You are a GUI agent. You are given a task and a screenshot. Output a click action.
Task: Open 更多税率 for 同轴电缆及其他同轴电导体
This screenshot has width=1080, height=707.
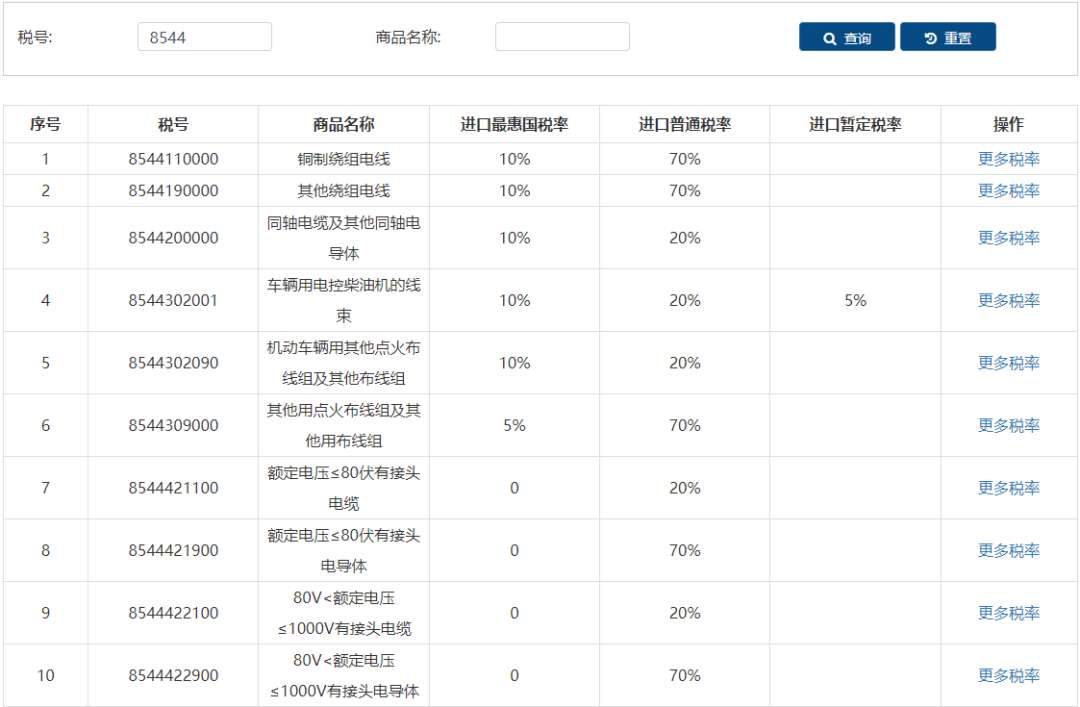coord(1008,238)
